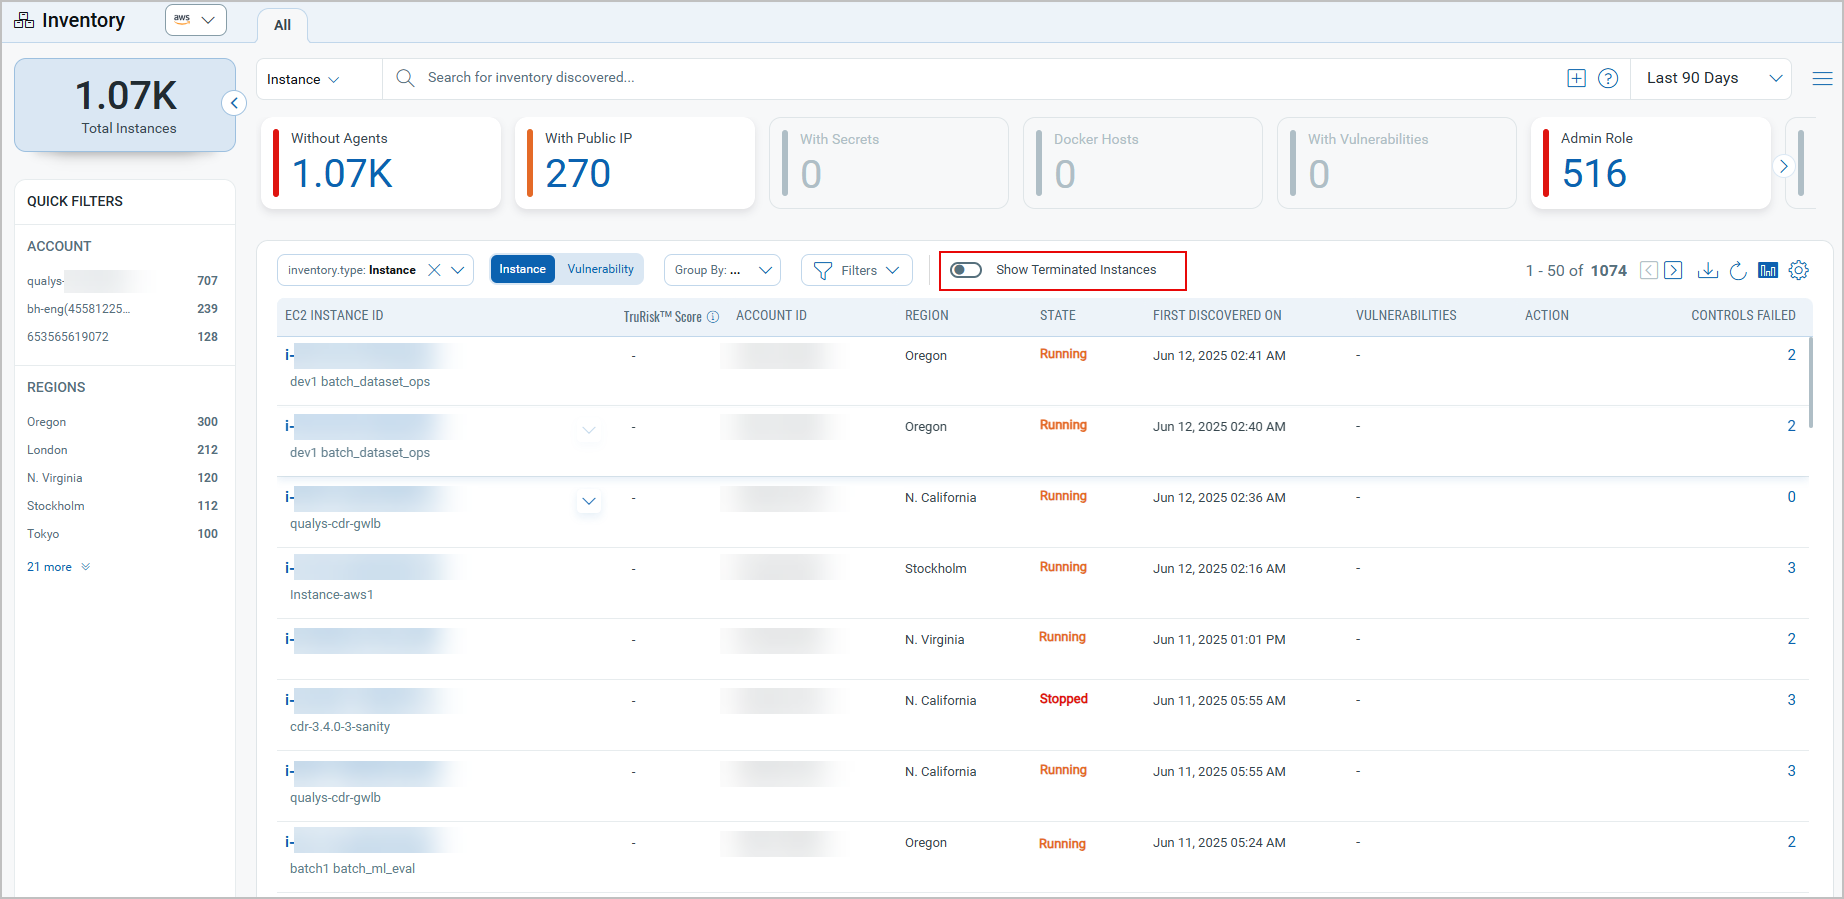The image size is (1844, 899).
Task: Expand the inventory.type filter dropdown
Action: pos(458,270)
